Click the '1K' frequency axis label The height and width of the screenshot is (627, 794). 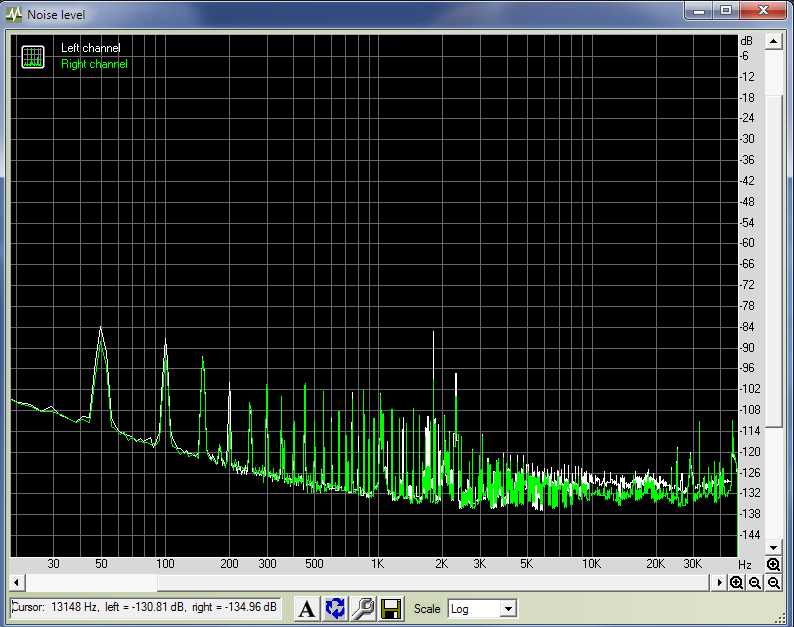point(377,564)
